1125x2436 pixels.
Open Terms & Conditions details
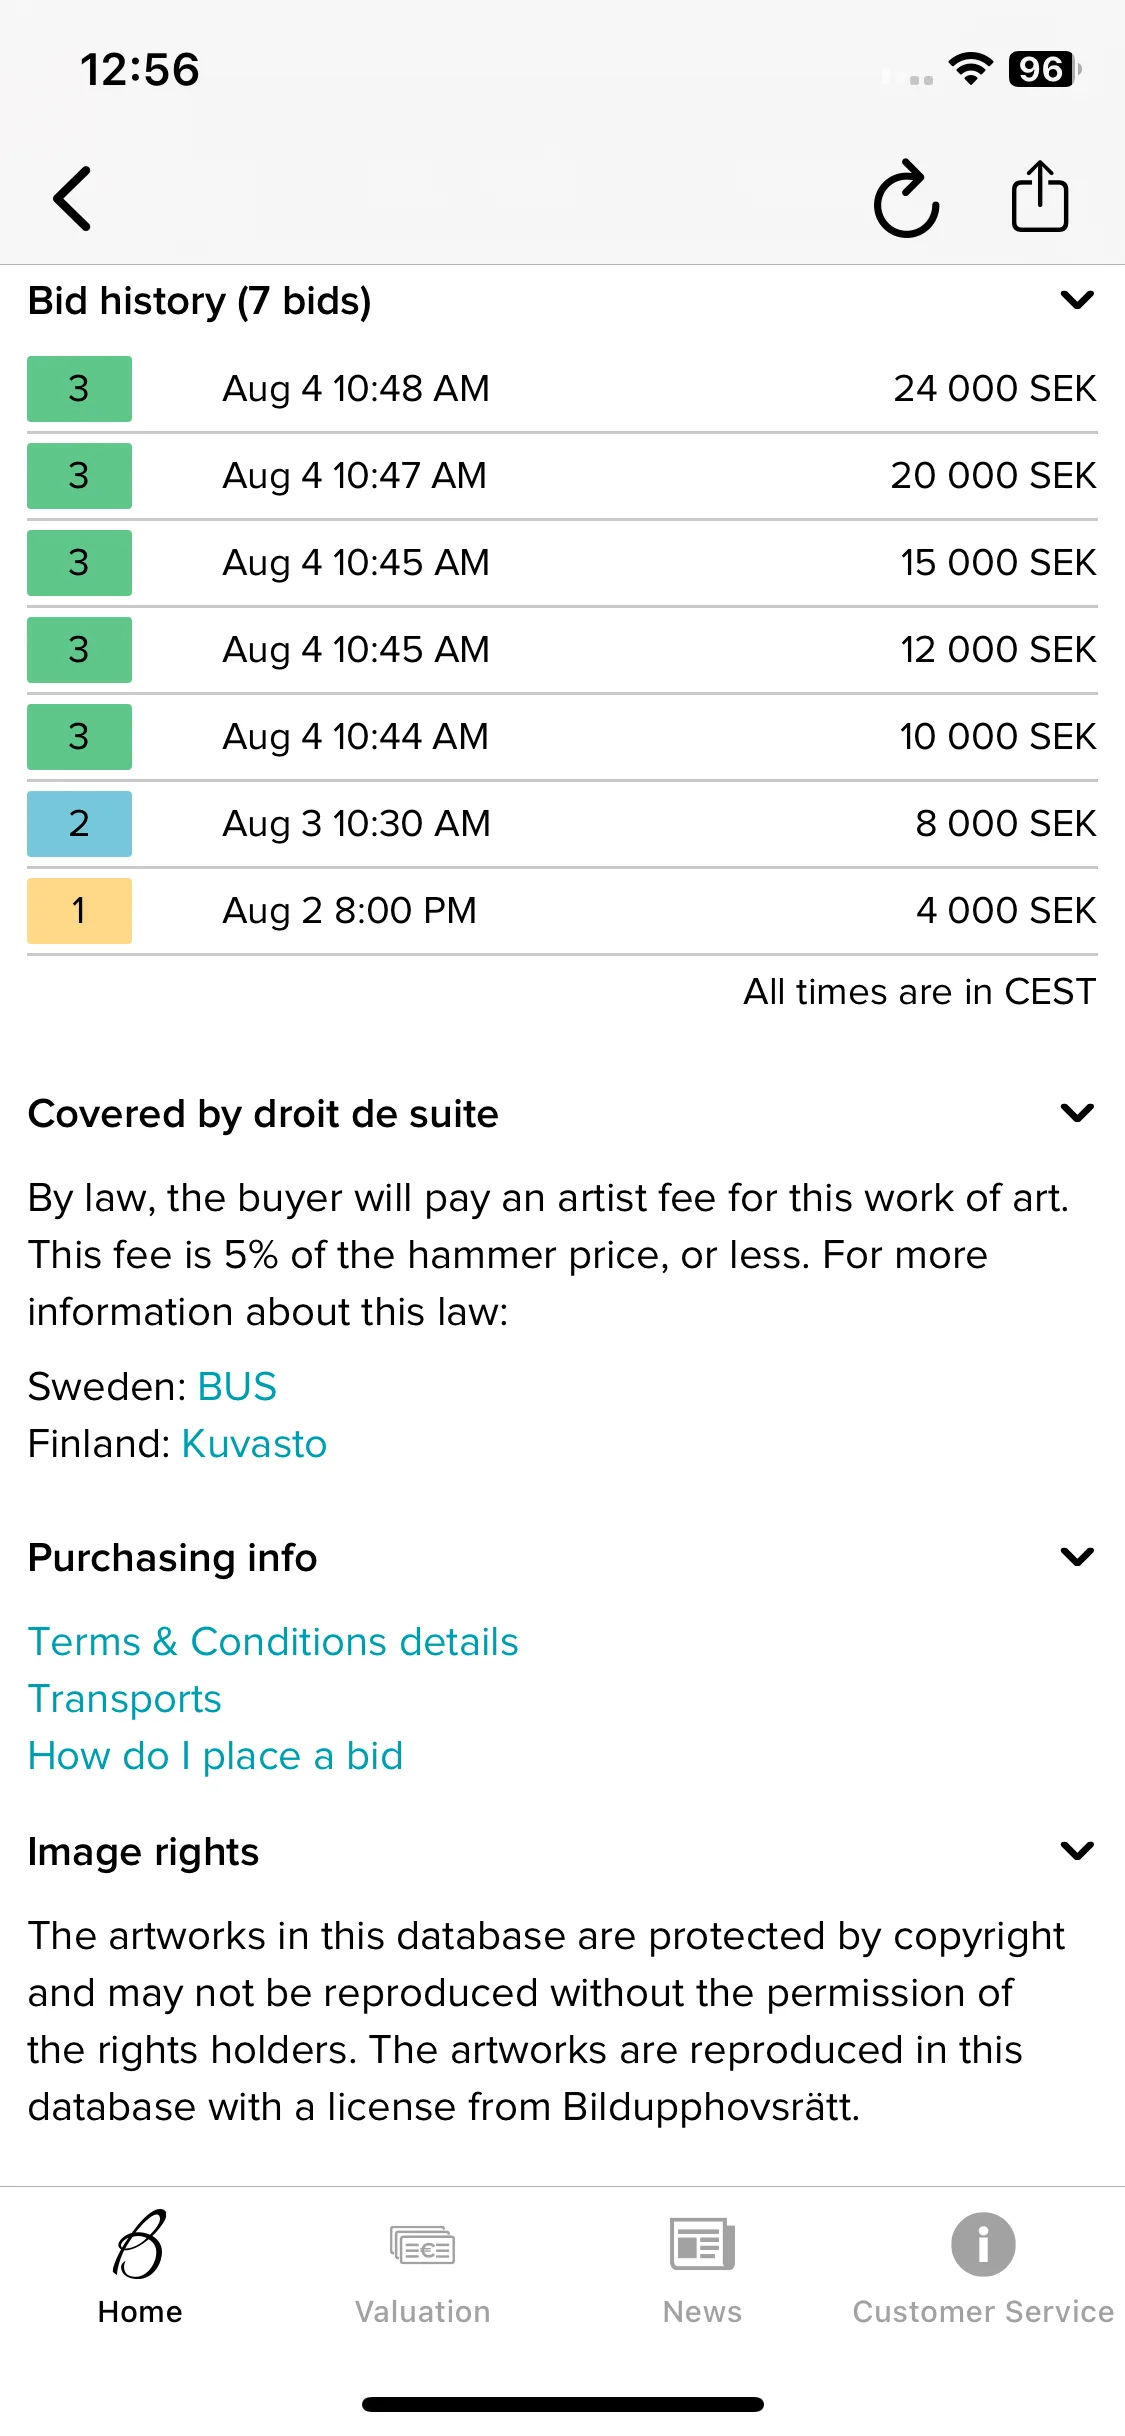pyautogui.click(x=273, y=1642)
